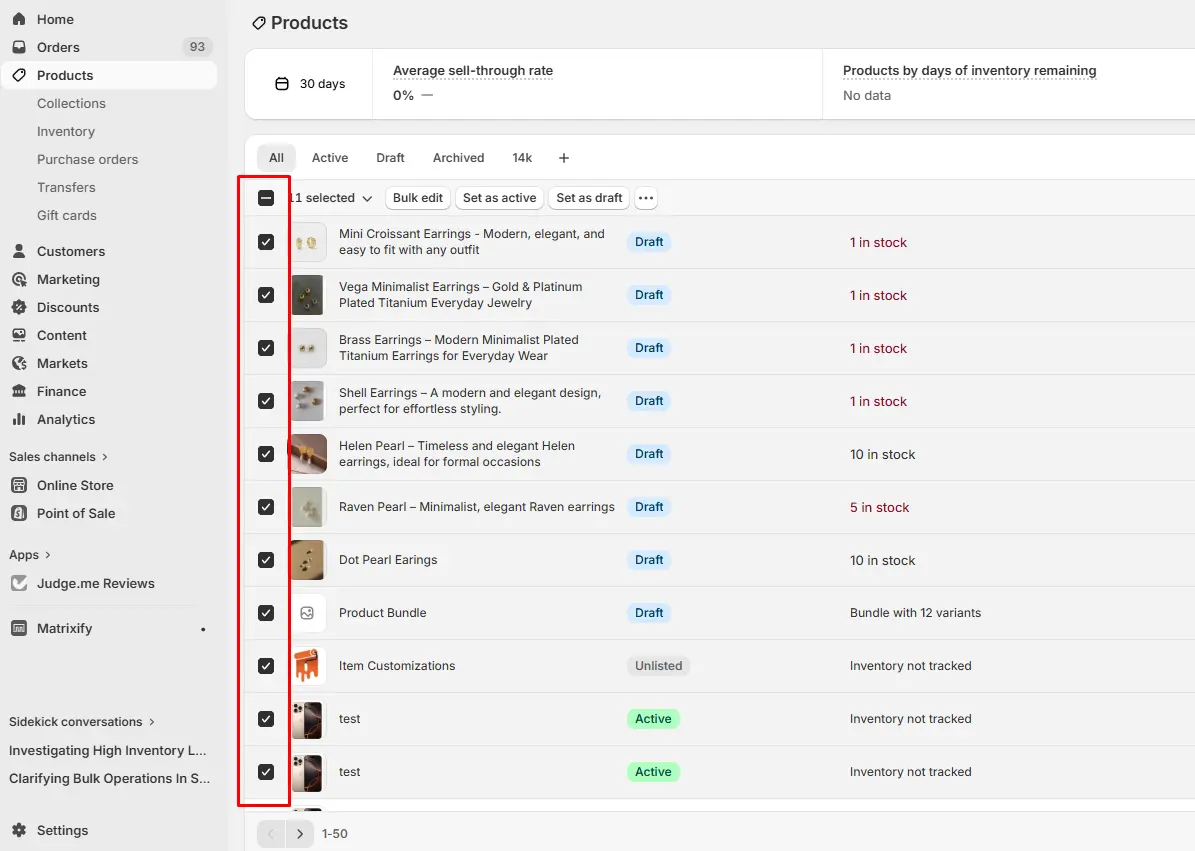
Task: Click the Point of Sale icon
Action: point(19,513)
